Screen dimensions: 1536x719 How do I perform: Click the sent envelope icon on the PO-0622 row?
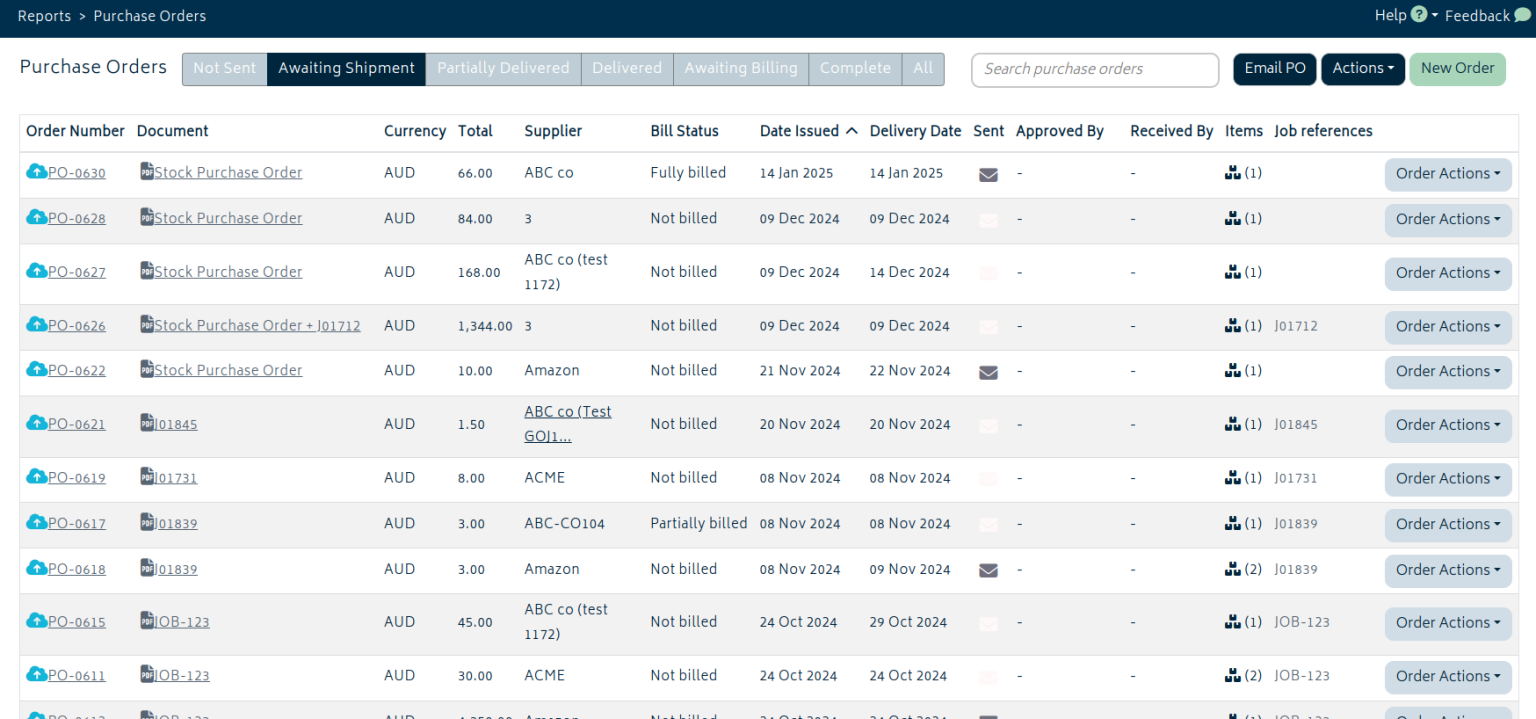[988, 372]
